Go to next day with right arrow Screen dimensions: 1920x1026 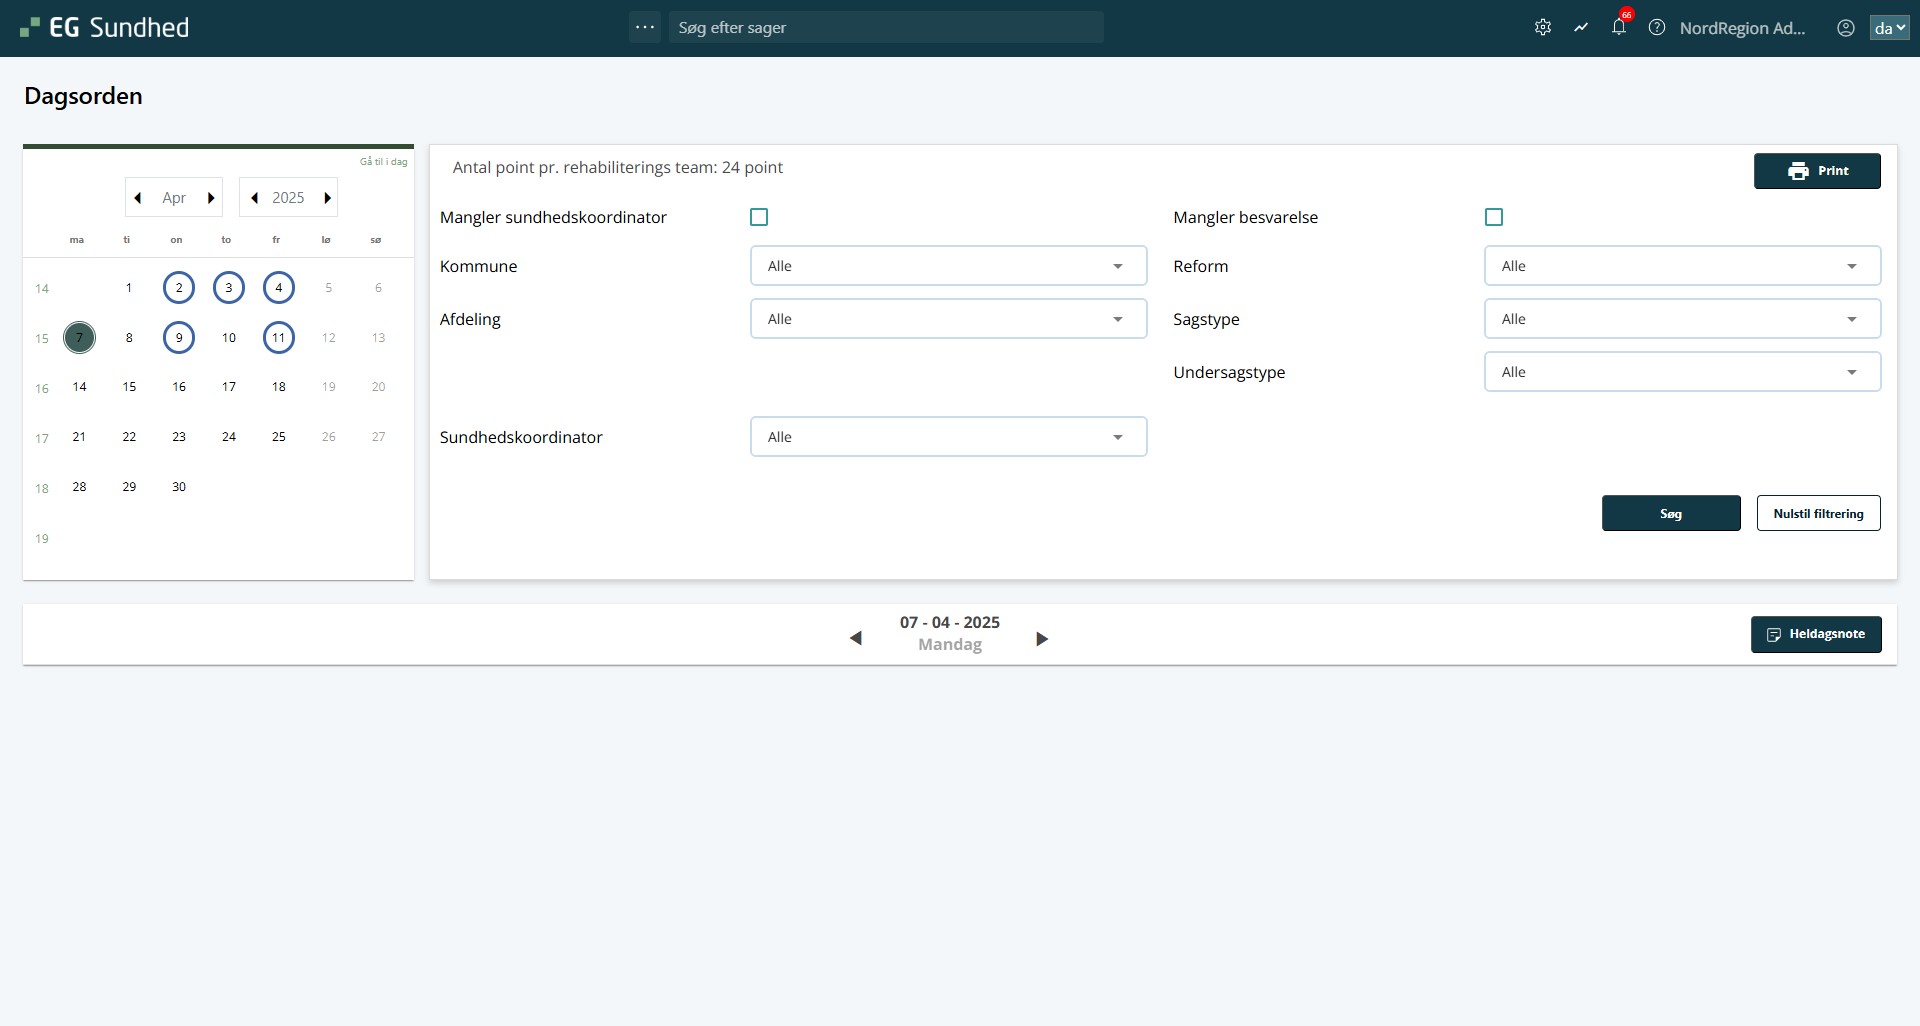(1042, 639)
